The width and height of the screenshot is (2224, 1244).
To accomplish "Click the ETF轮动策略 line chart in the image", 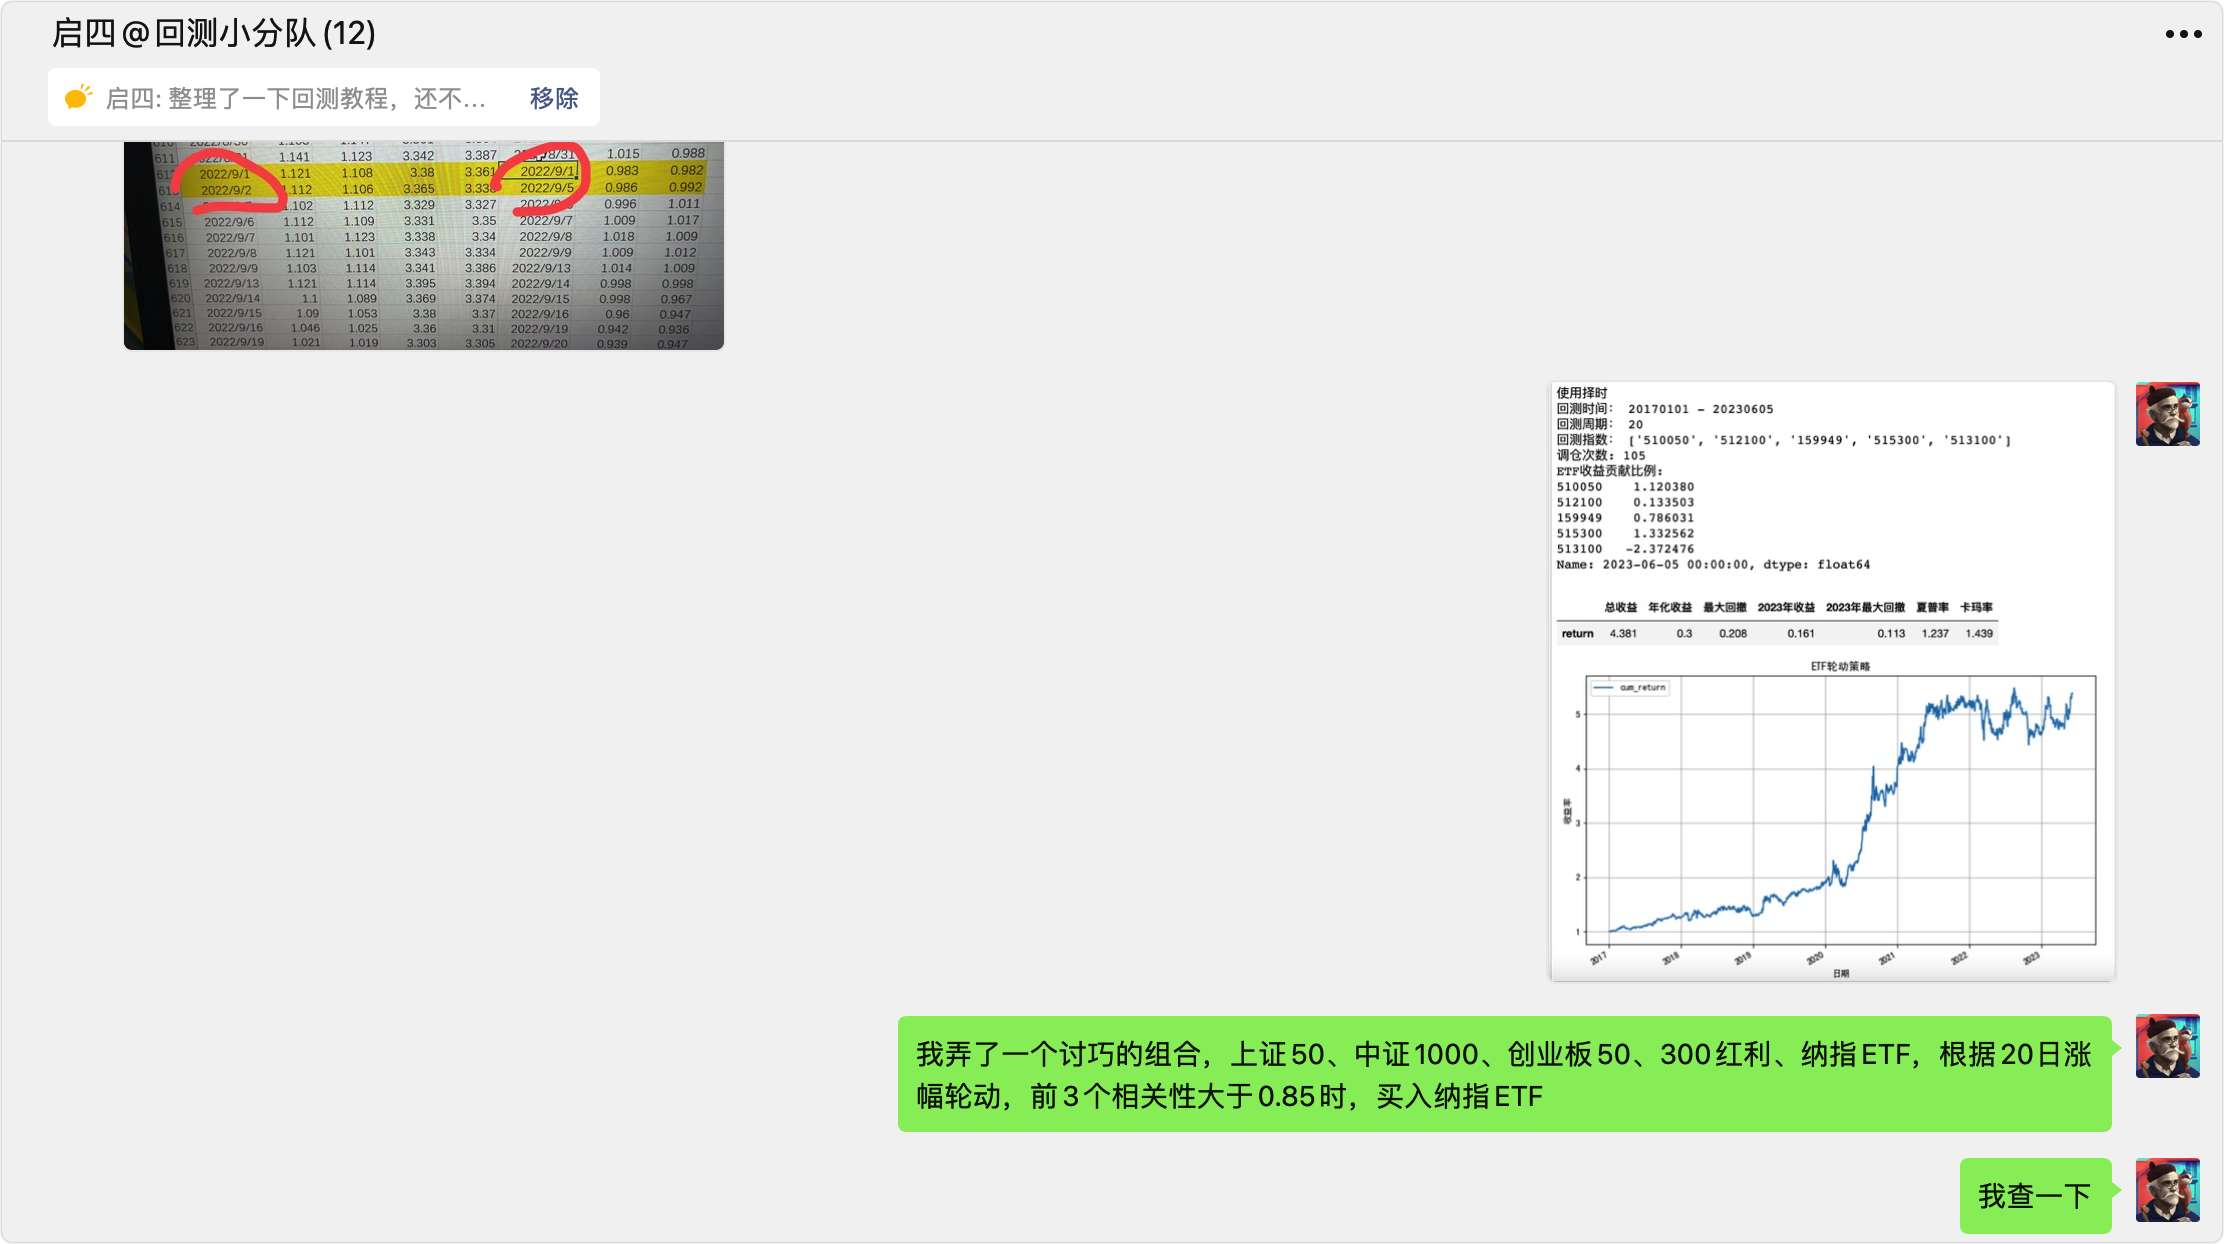I will click(x=1840, y=810).
